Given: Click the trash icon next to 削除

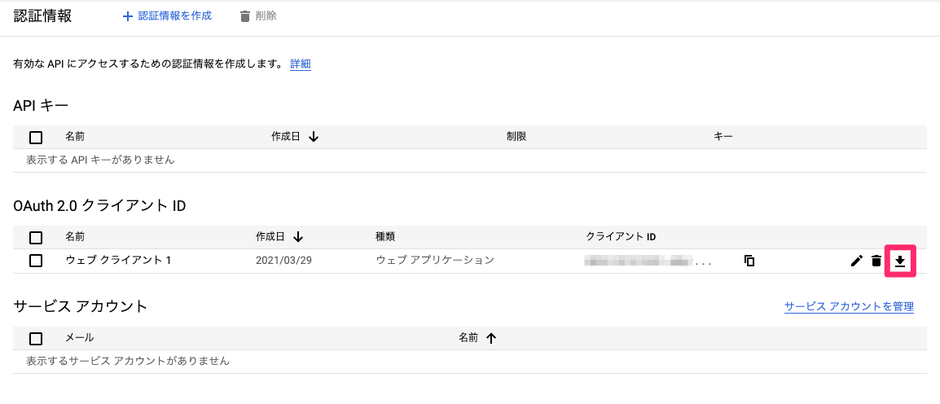Looking at the screenshot, I should point(246,16).
